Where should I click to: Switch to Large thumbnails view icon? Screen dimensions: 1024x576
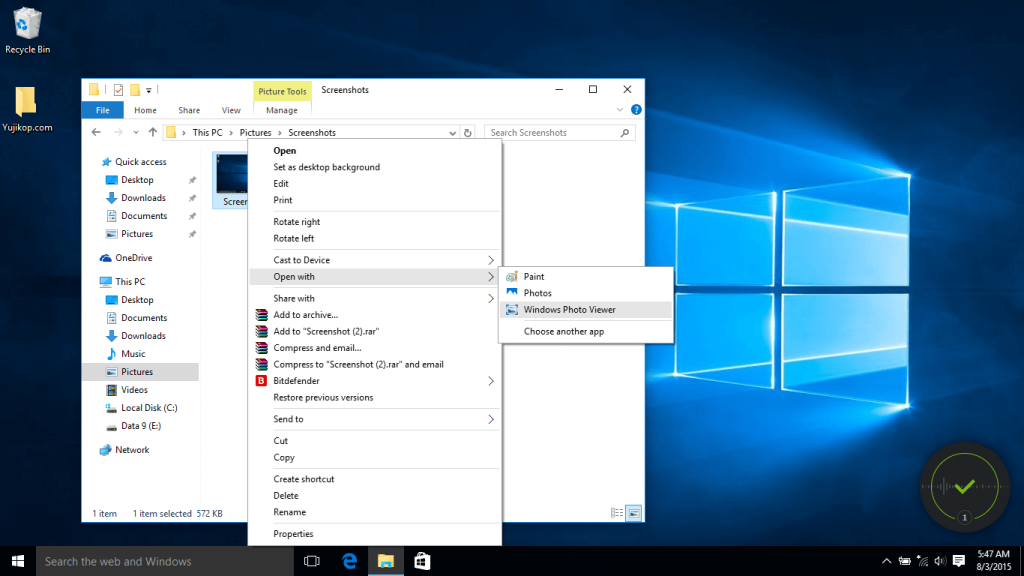coord(633,513)
